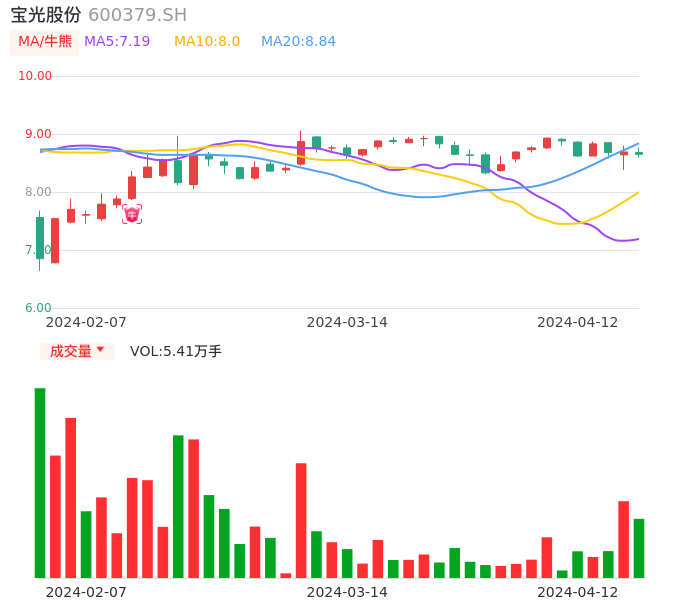686x606 pixels.
Task: Click the tallest green volume bar
Action: 40,482
